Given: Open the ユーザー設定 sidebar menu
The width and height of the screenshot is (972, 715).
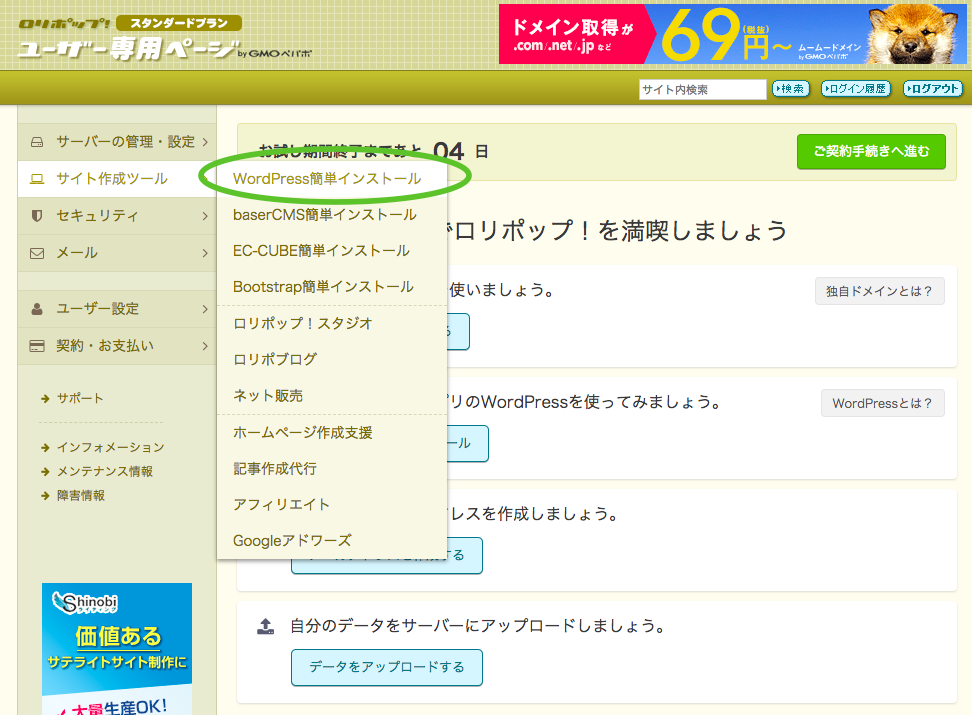Looking at the screenshot, I should point(117,309).
